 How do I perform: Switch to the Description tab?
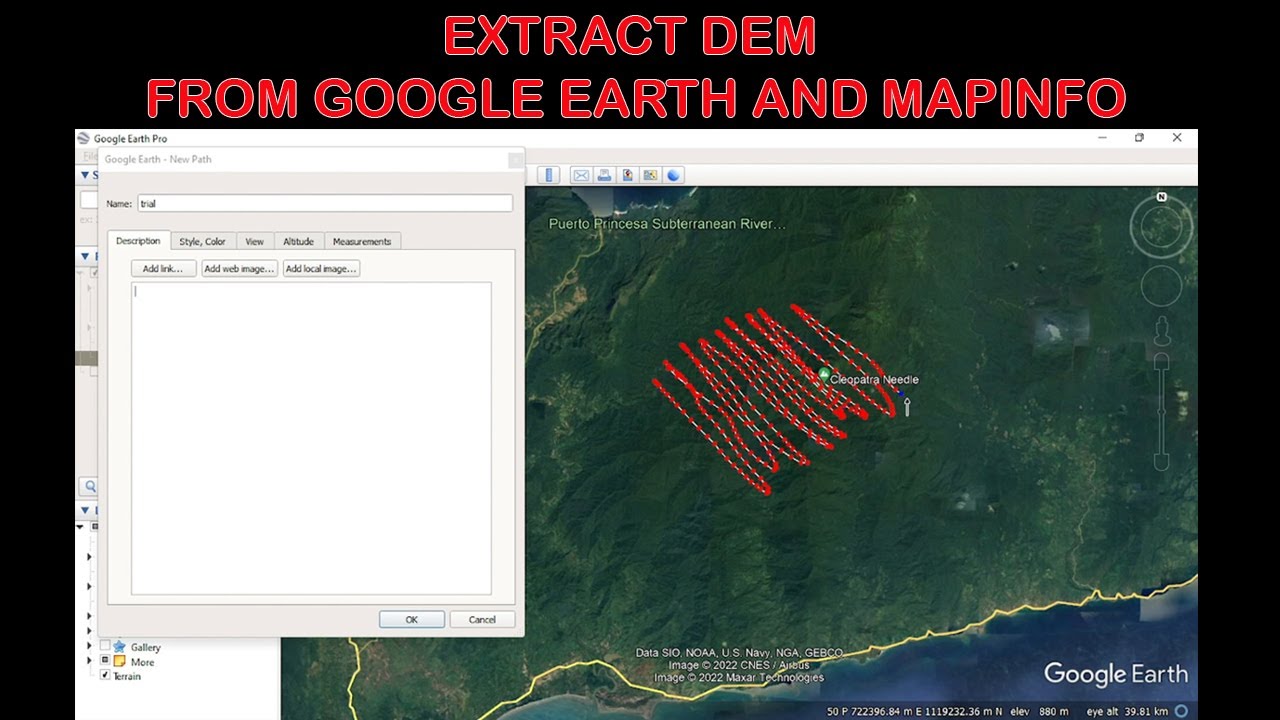click(x=138, y=241)
